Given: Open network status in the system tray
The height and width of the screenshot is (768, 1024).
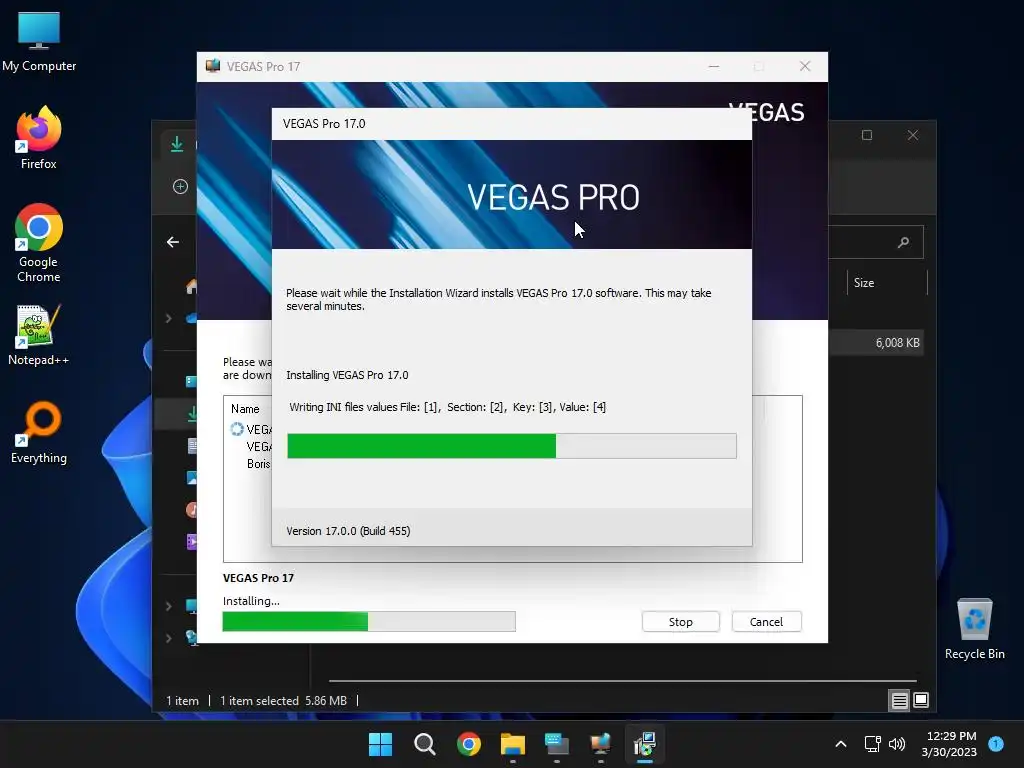Looking at the screenshot, I should [872, 744].
